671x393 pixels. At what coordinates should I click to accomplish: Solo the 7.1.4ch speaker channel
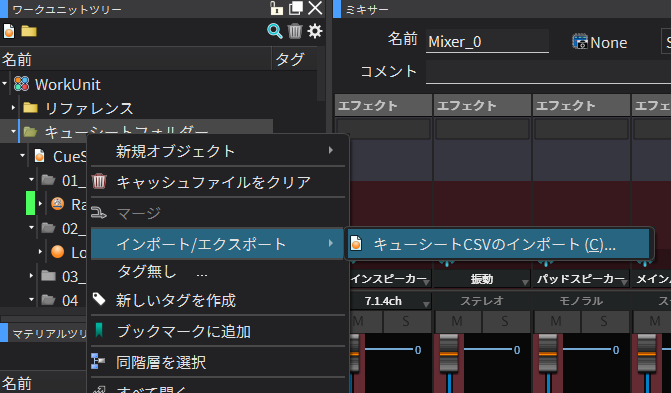[x=406, y=321]
